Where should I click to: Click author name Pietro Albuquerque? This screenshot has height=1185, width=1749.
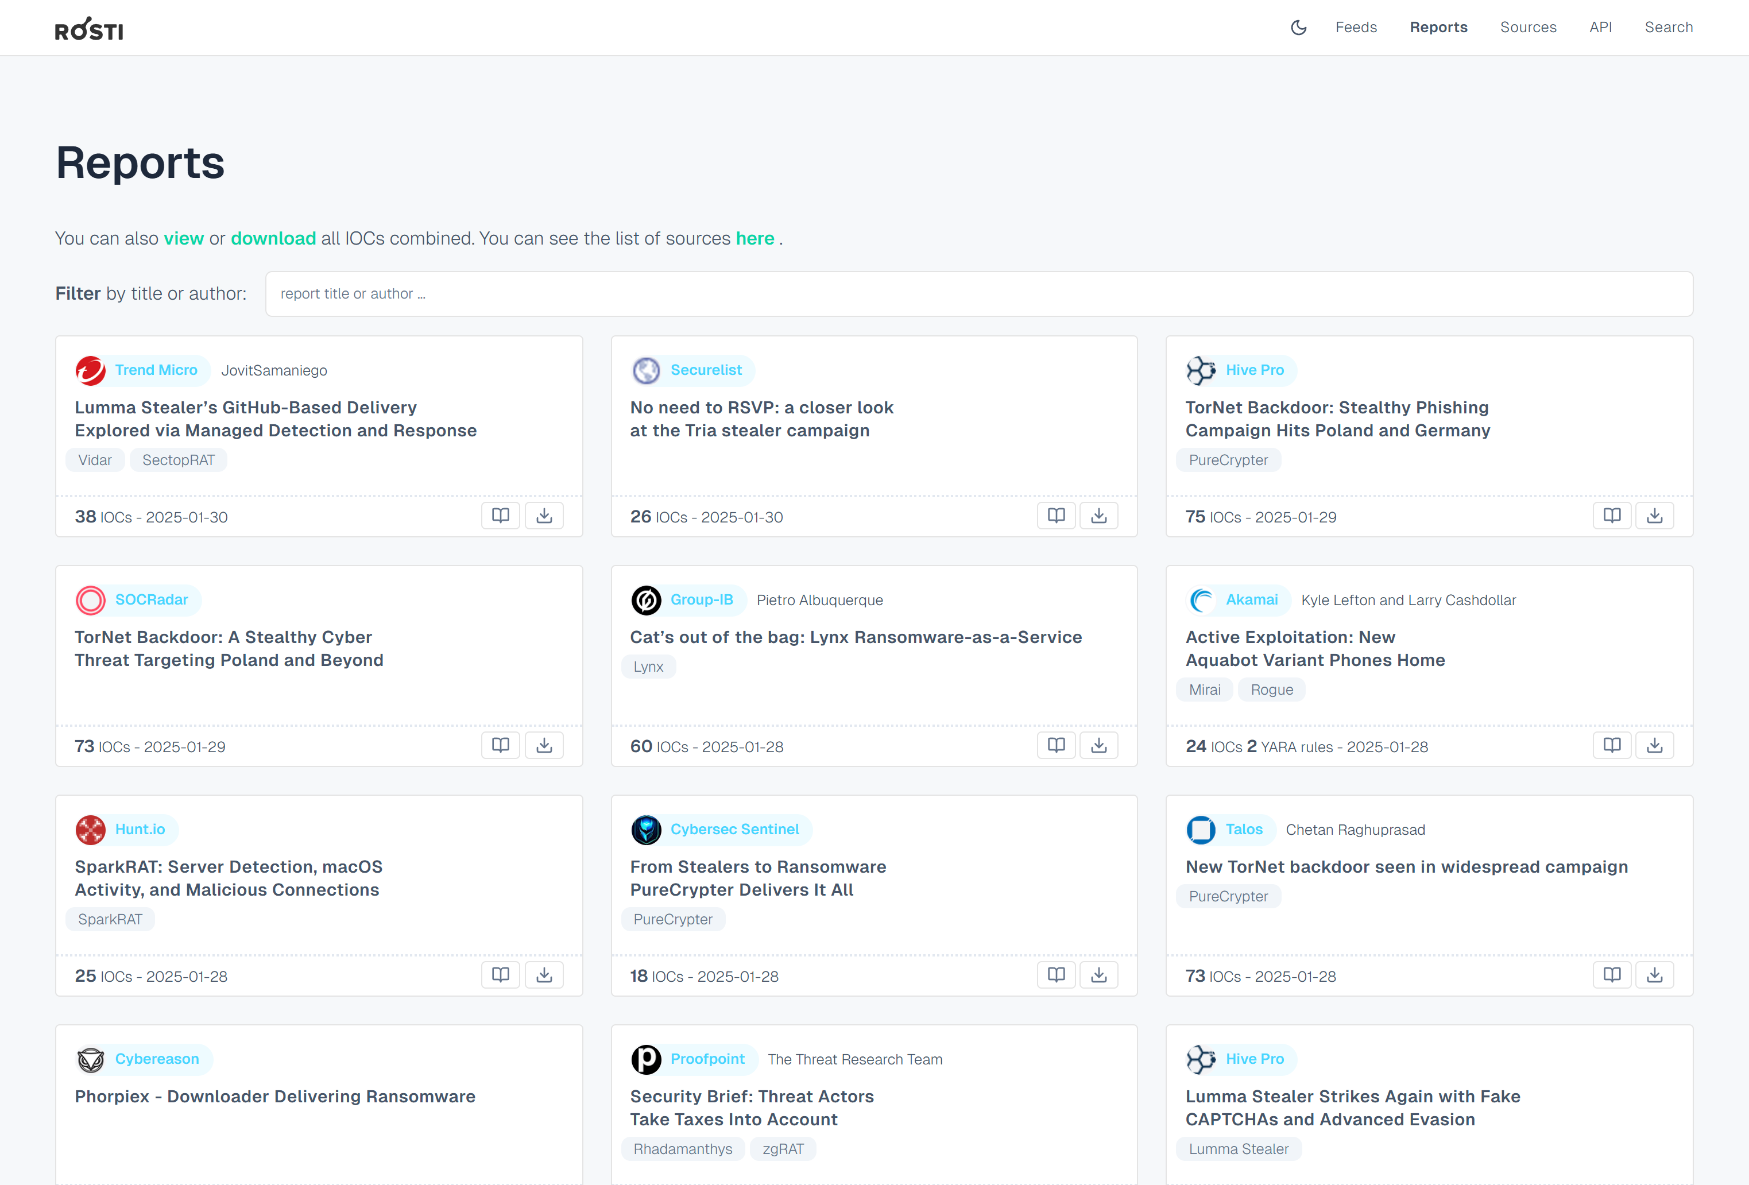[820, 600]
